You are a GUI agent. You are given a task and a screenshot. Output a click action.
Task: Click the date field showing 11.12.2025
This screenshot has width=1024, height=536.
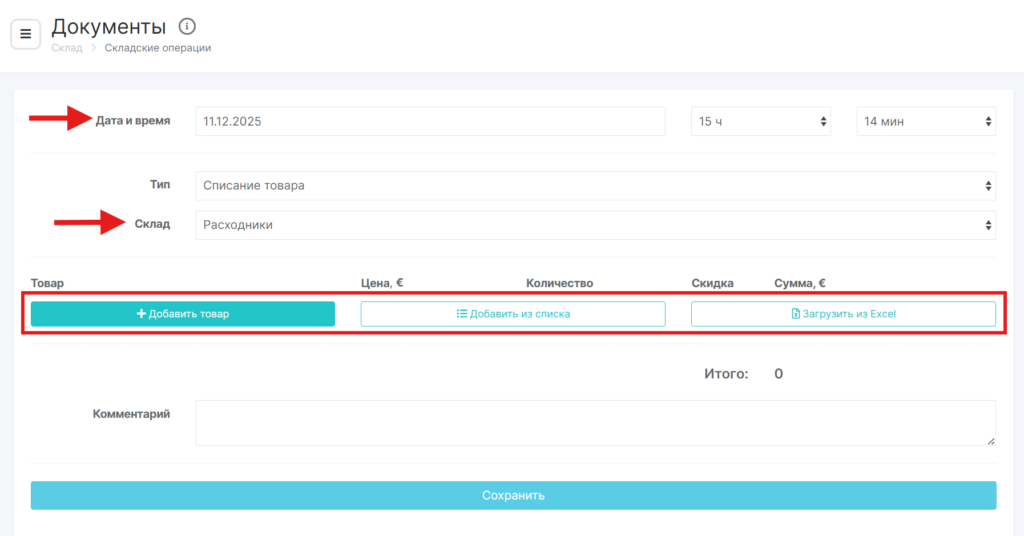pyautogui.click(x=430, y=121)
